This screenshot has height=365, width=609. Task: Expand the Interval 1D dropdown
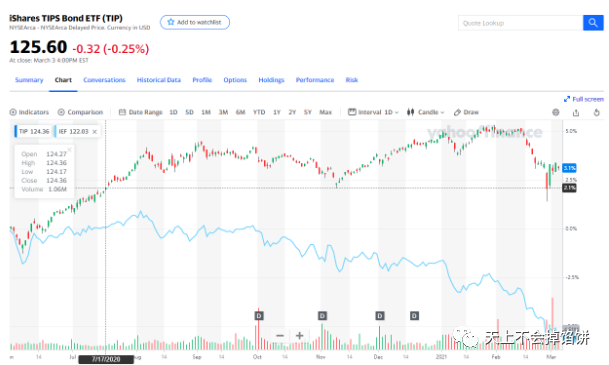click(373, 112)
